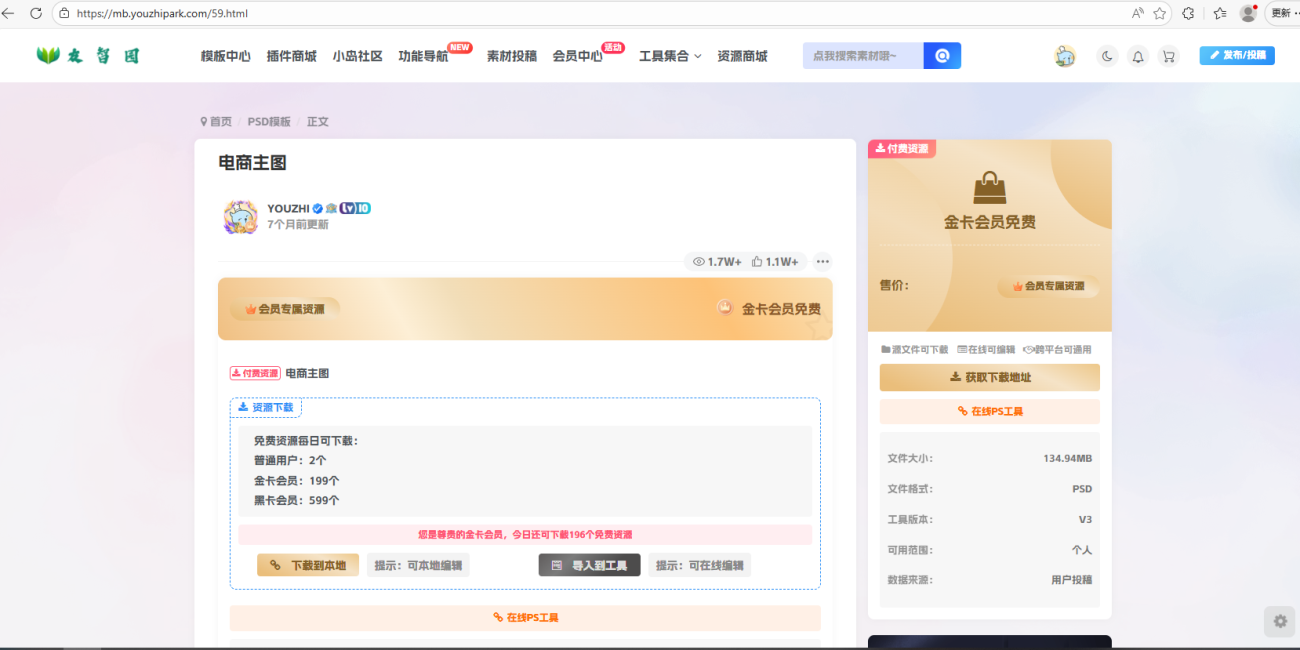Click the ellipsis more-options icon near view count
This screenshot has width=1300, height=650.
pos(822,261)
